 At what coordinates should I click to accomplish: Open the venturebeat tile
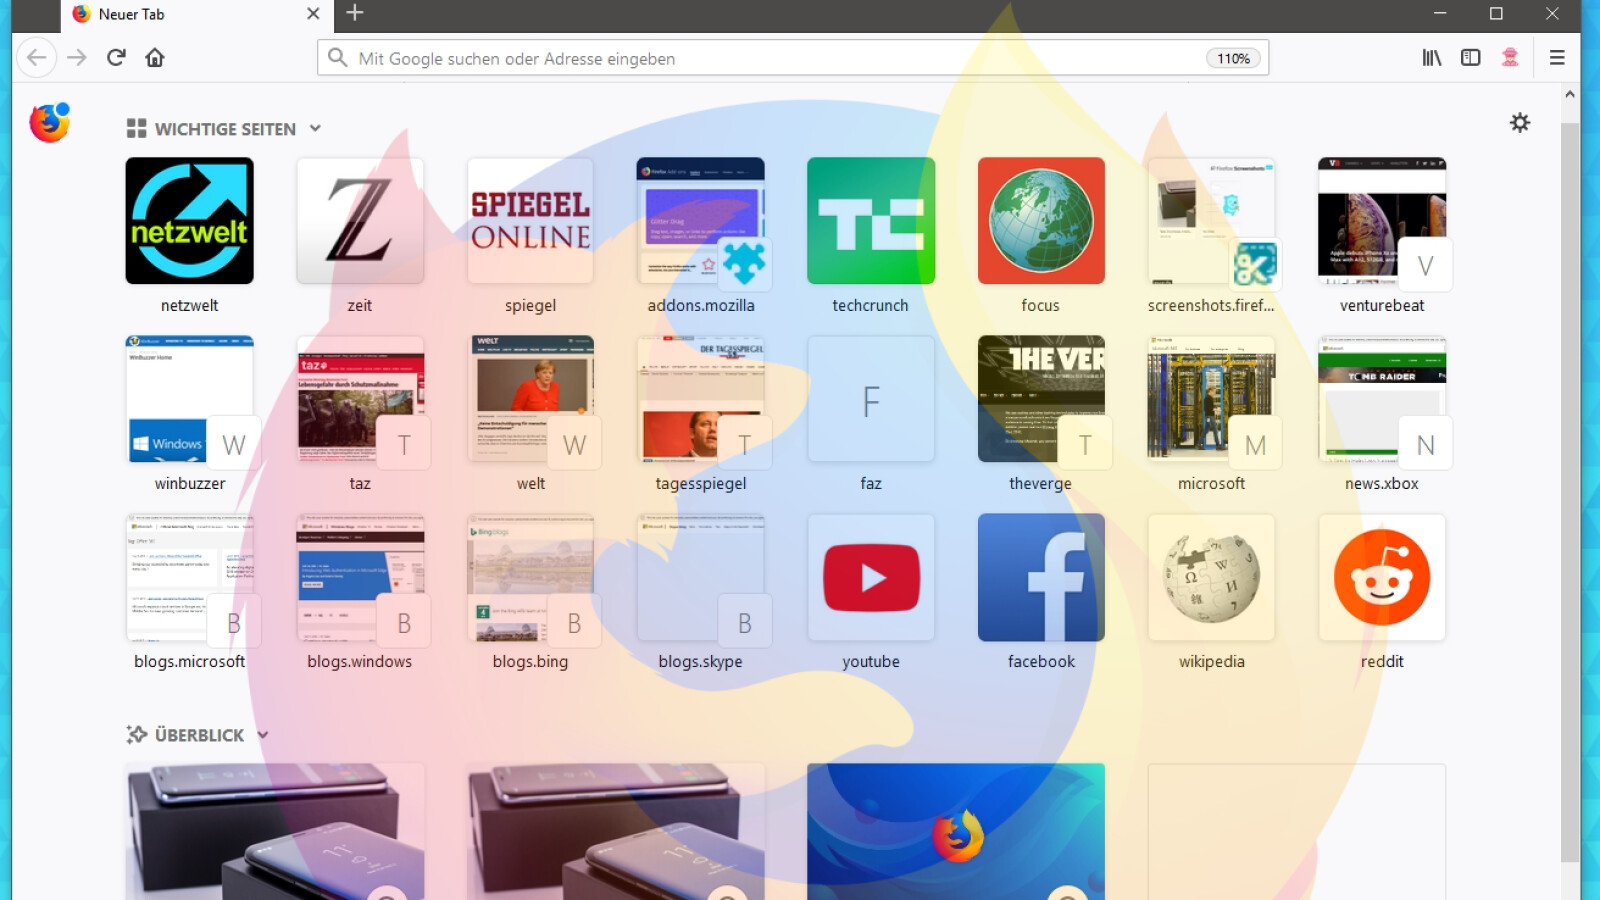pos(1382,221)
